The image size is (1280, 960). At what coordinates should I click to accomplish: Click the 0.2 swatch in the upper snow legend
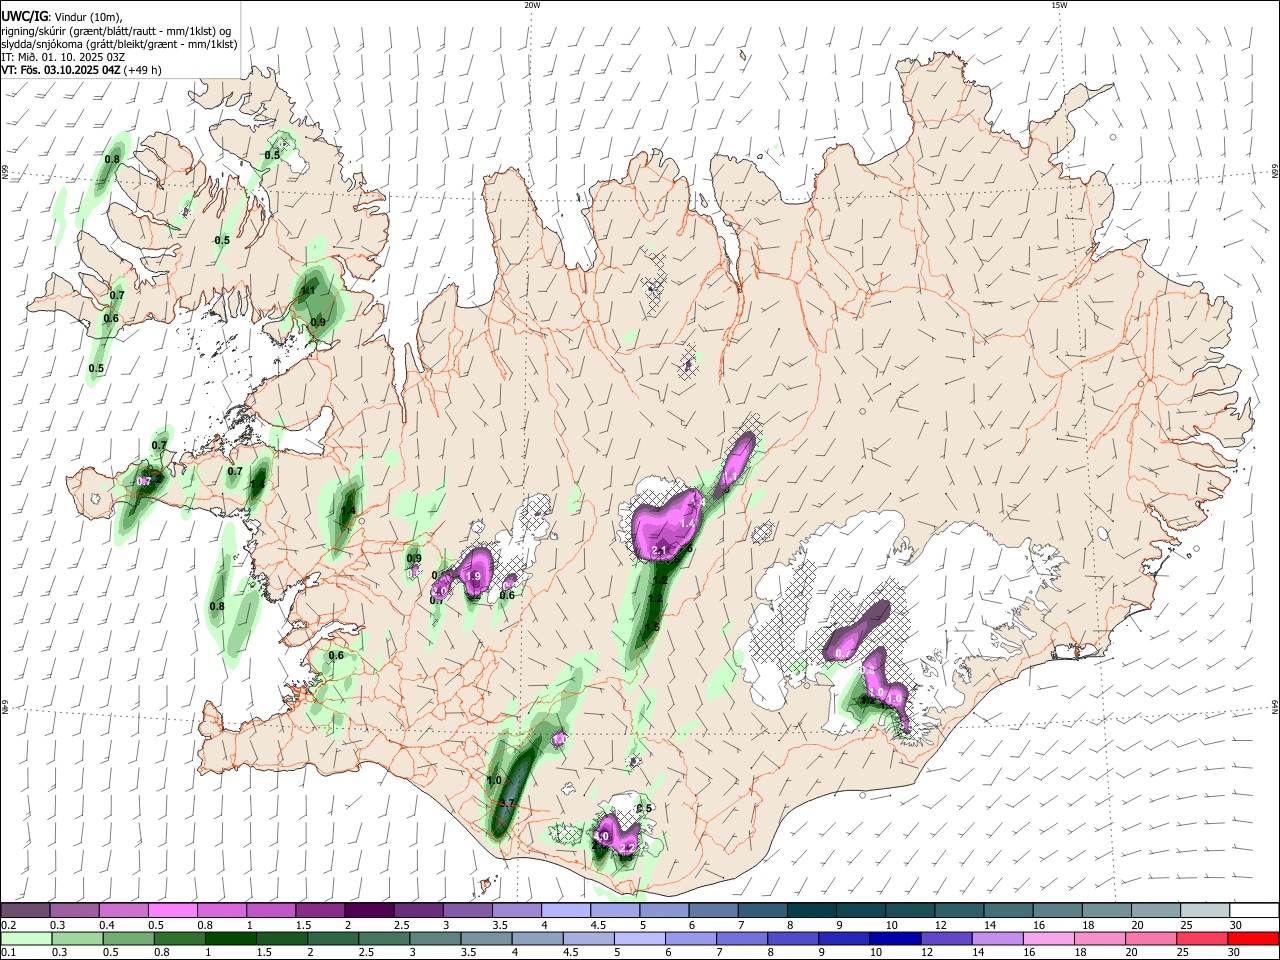coord(25,911)
